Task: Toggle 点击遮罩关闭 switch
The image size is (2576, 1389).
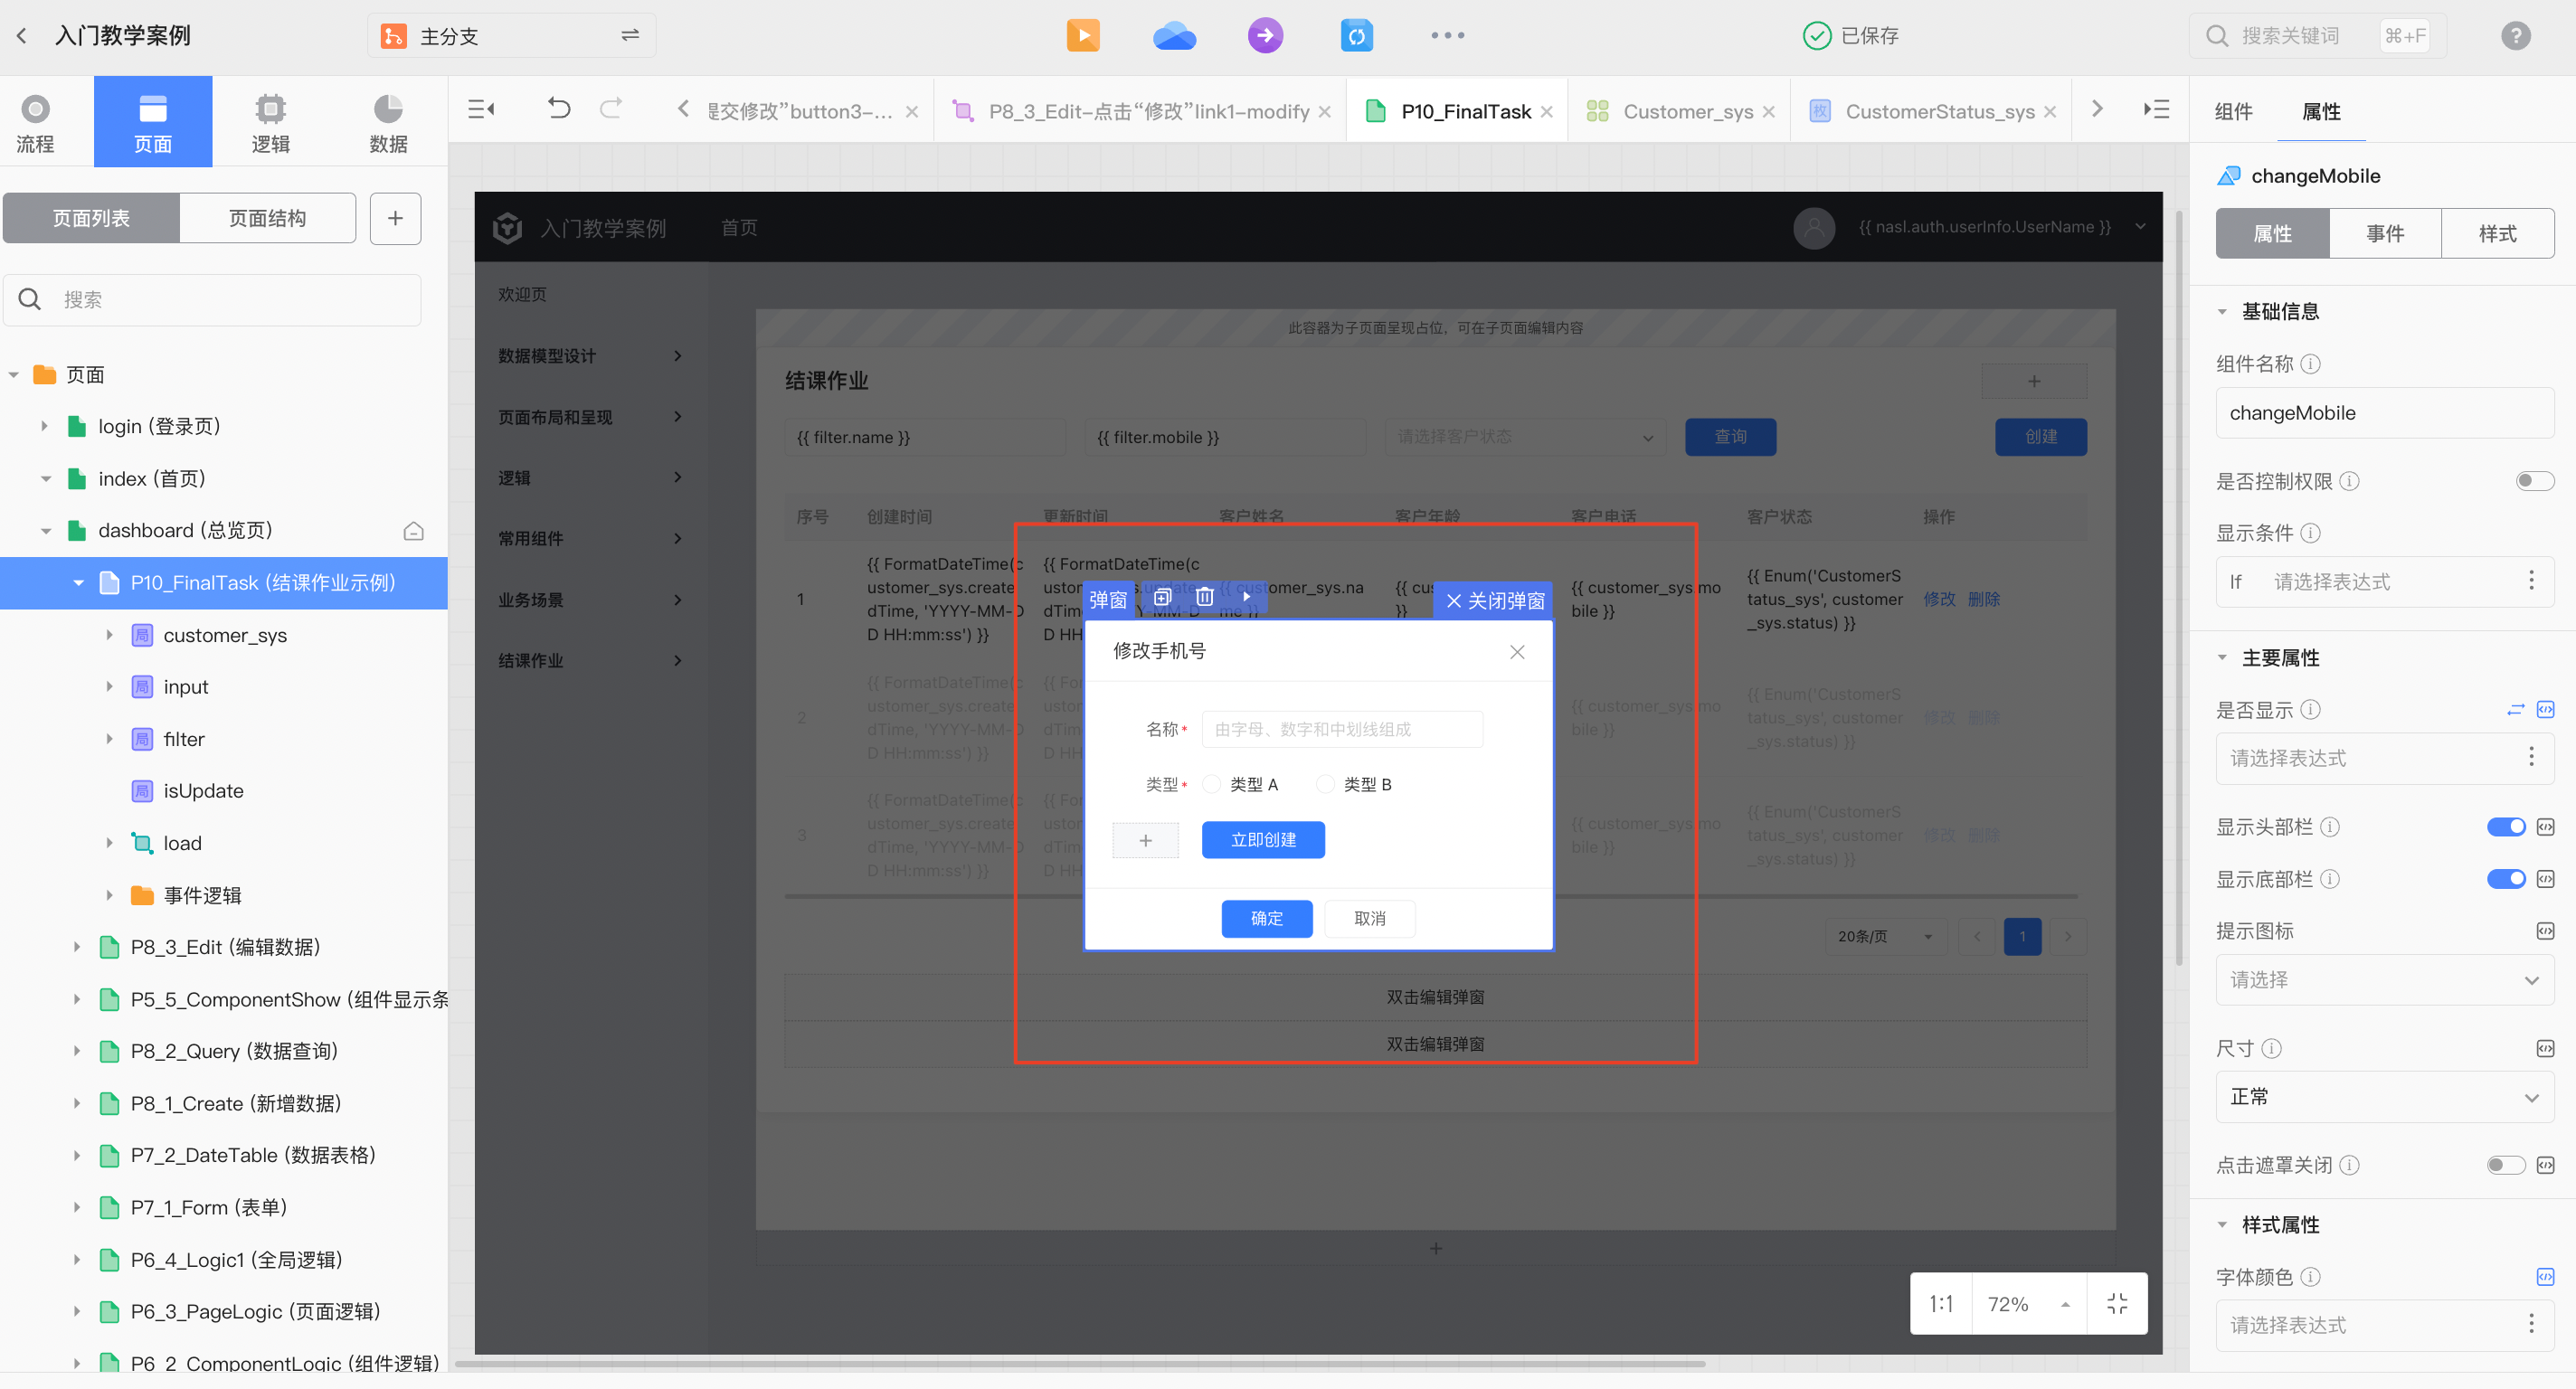Action: click(x=2506, y=1165)
